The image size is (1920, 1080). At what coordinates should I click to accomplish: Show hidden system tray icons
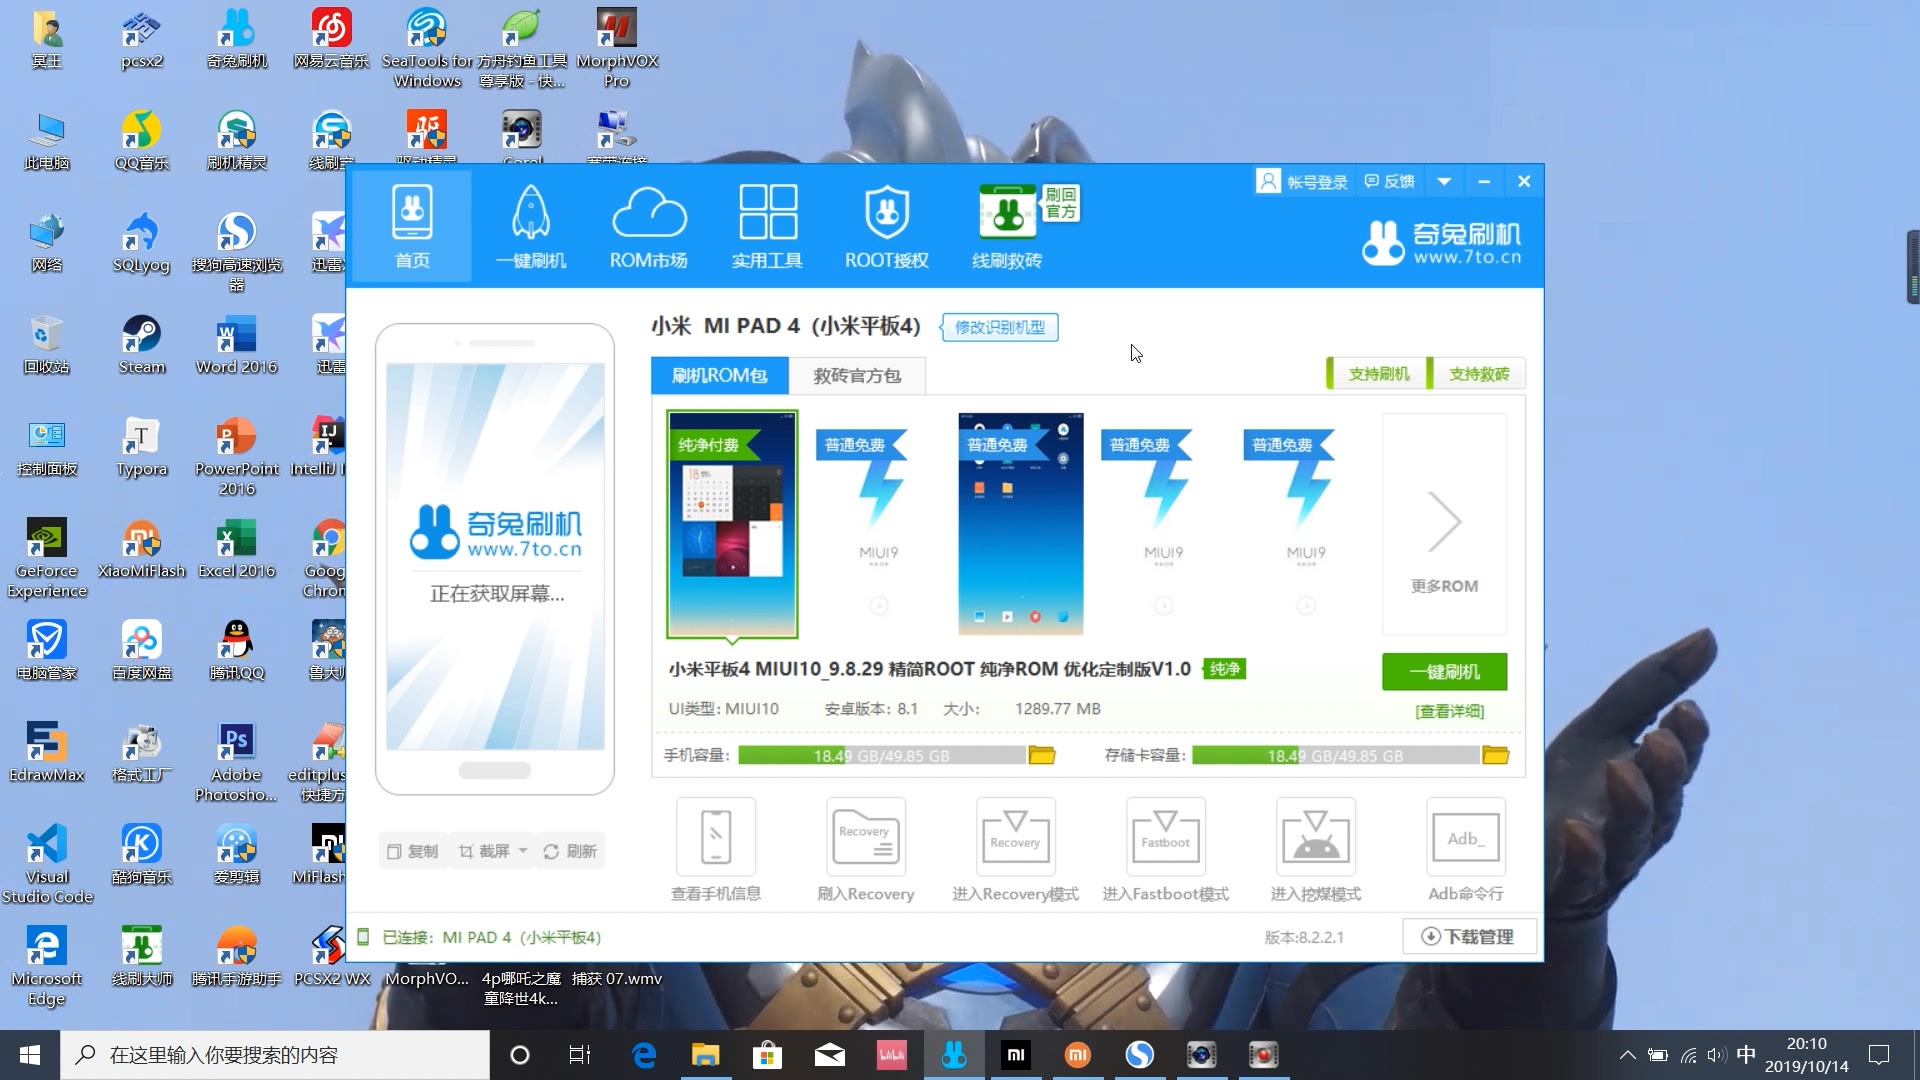(1627, 1055)
